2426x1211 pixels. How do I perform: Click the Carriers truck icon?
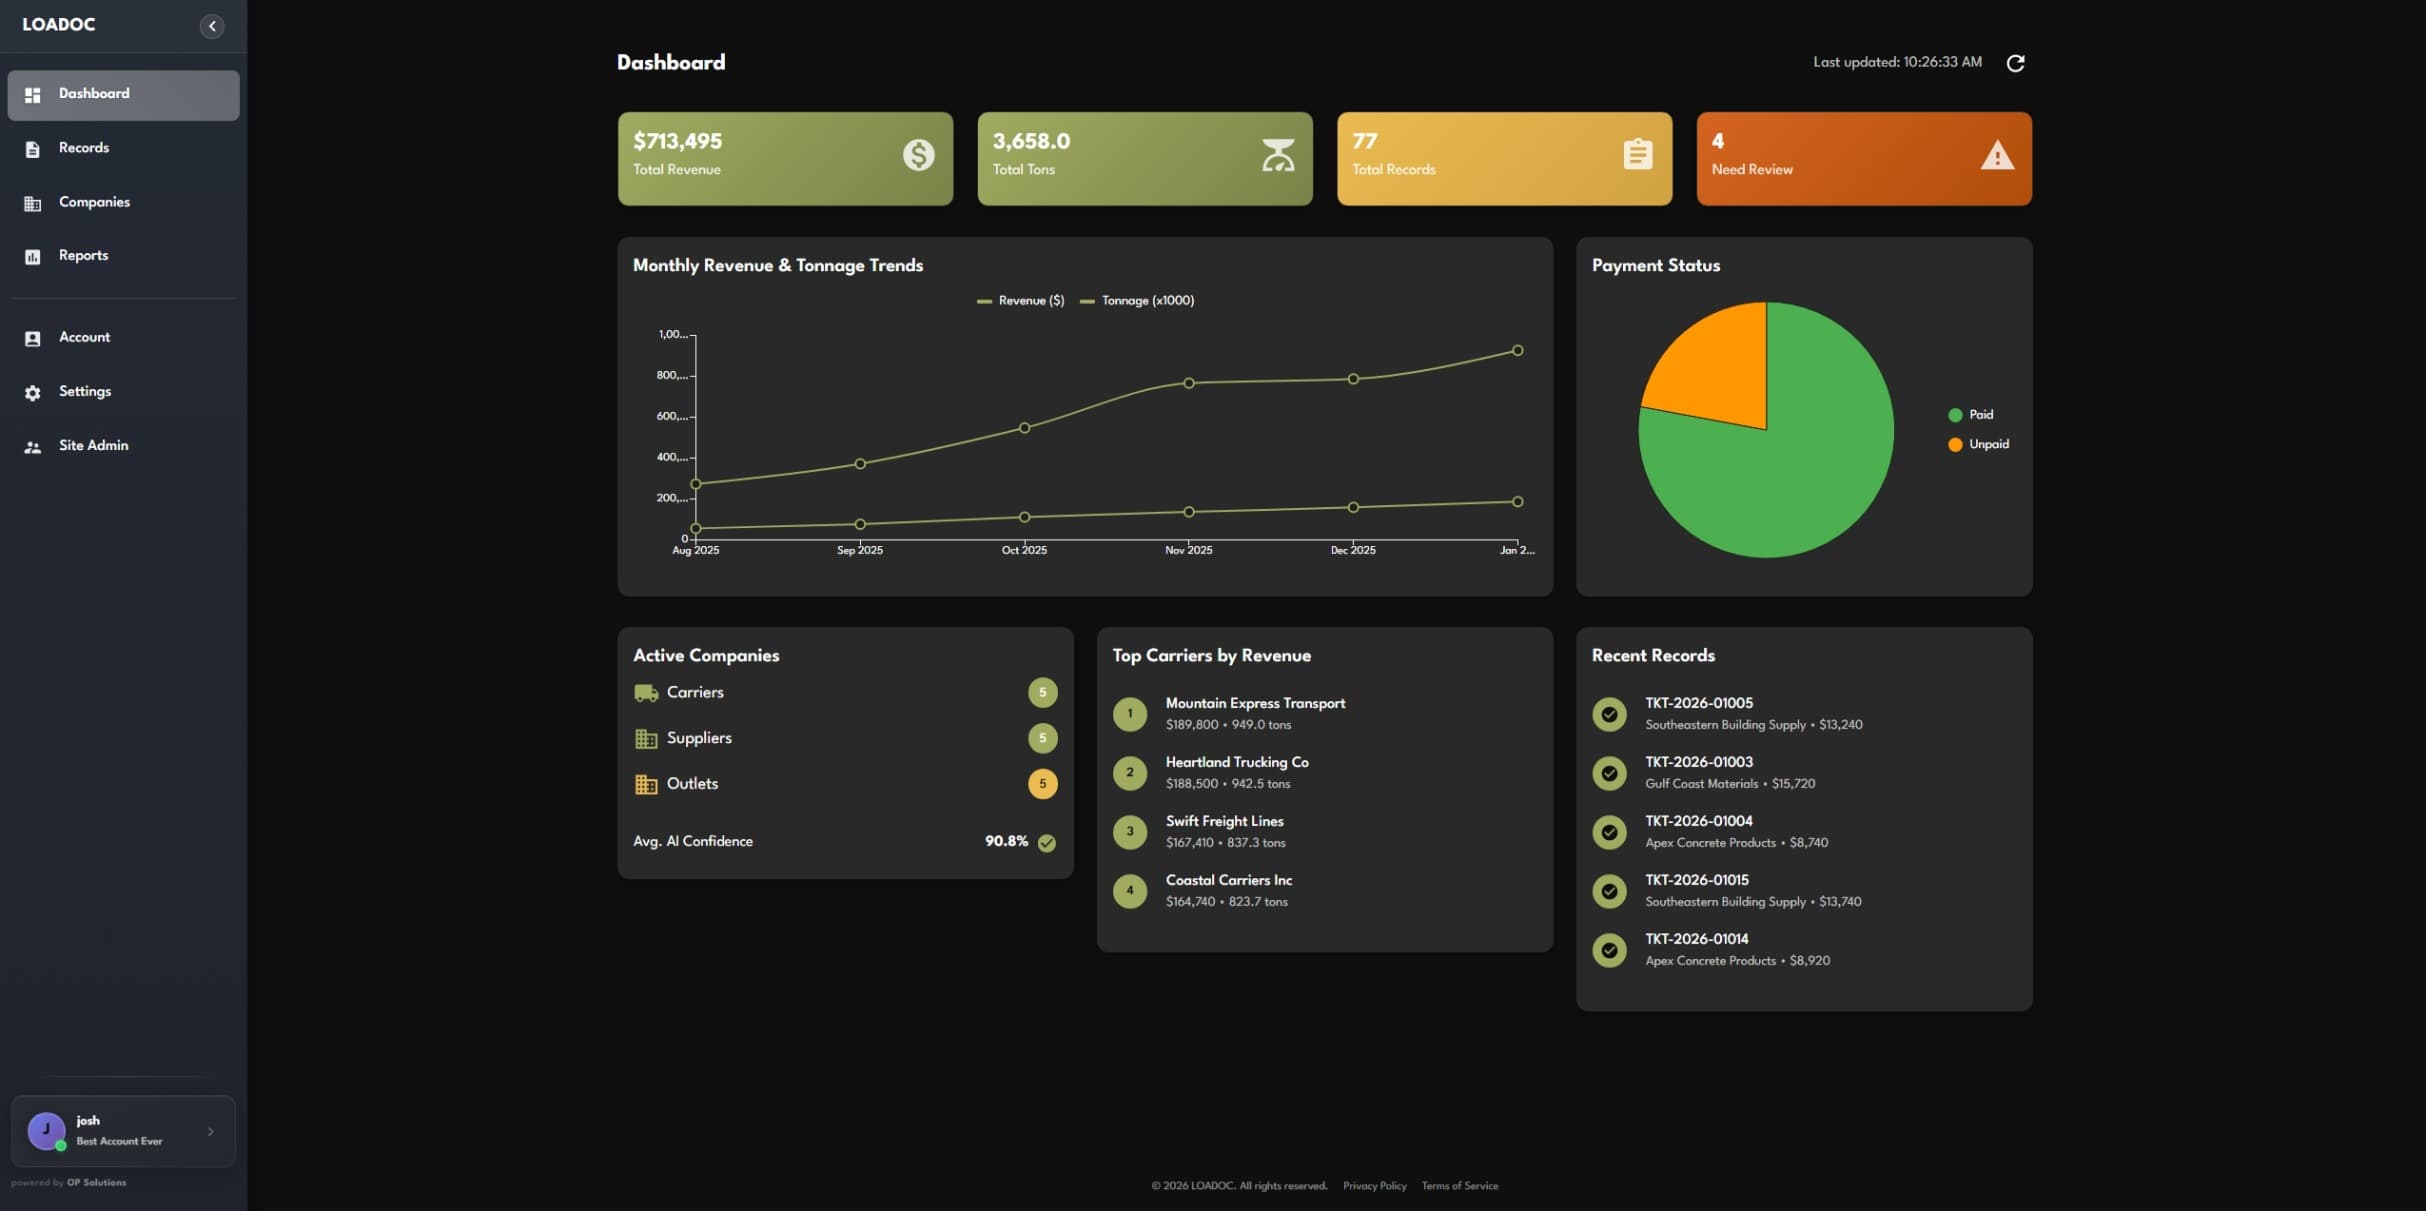point(646,693)
